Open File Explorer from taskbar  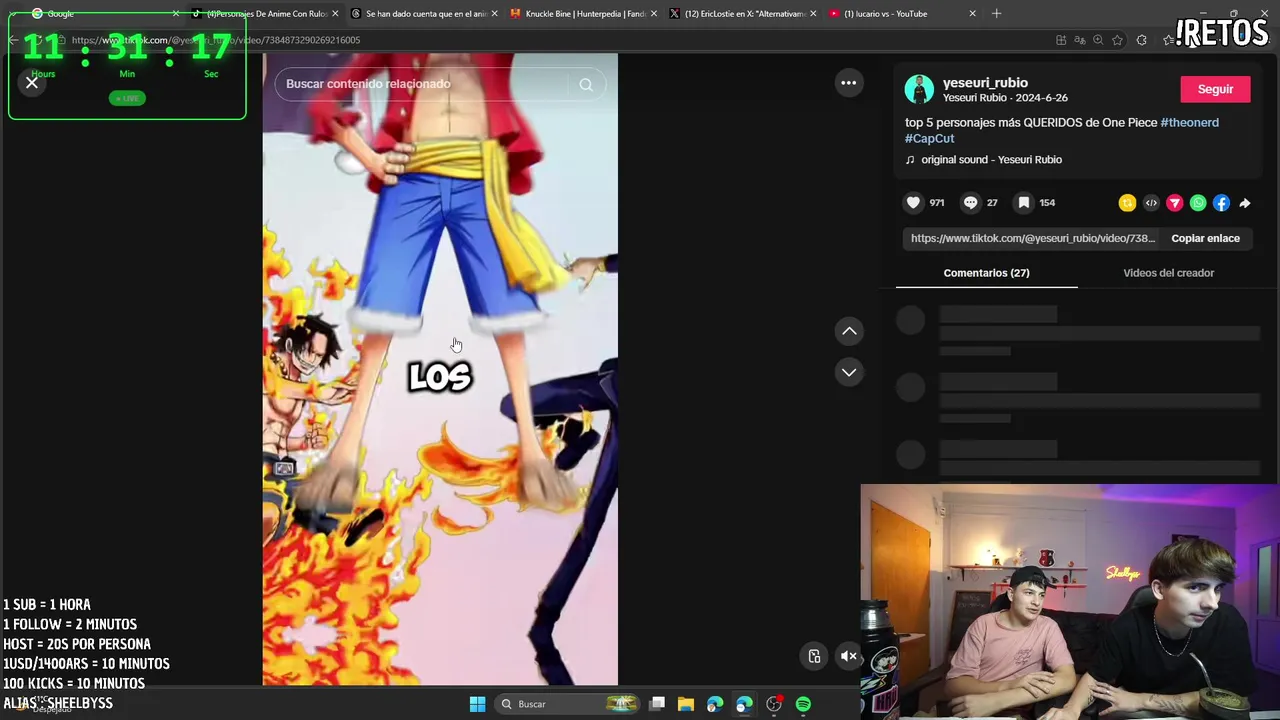pos(686,704)
